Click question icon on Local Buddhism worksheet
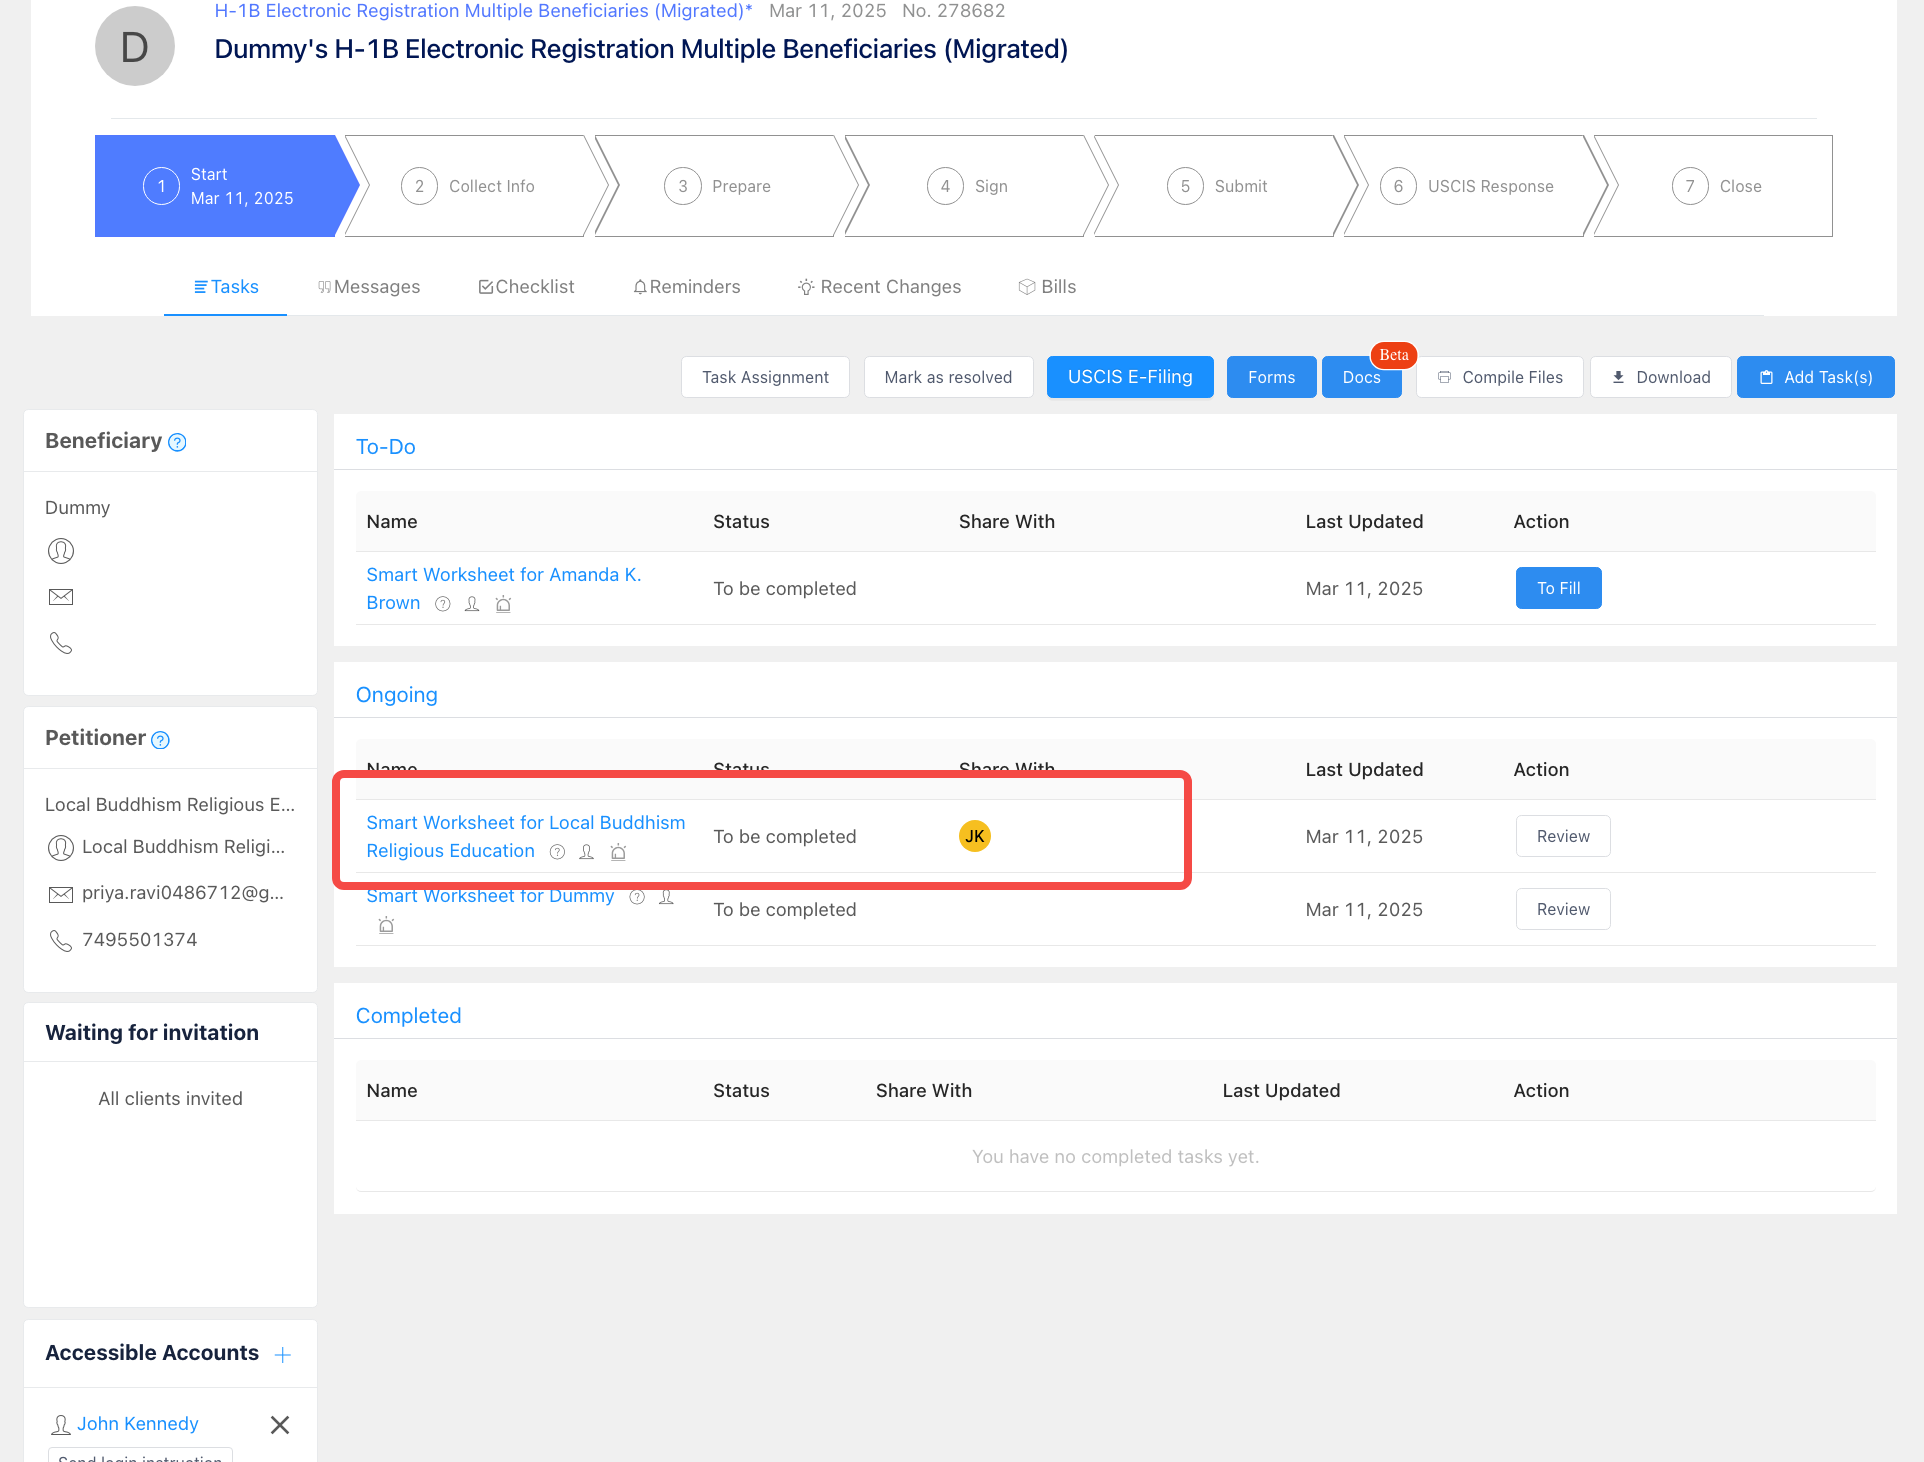 coord(558,852)
